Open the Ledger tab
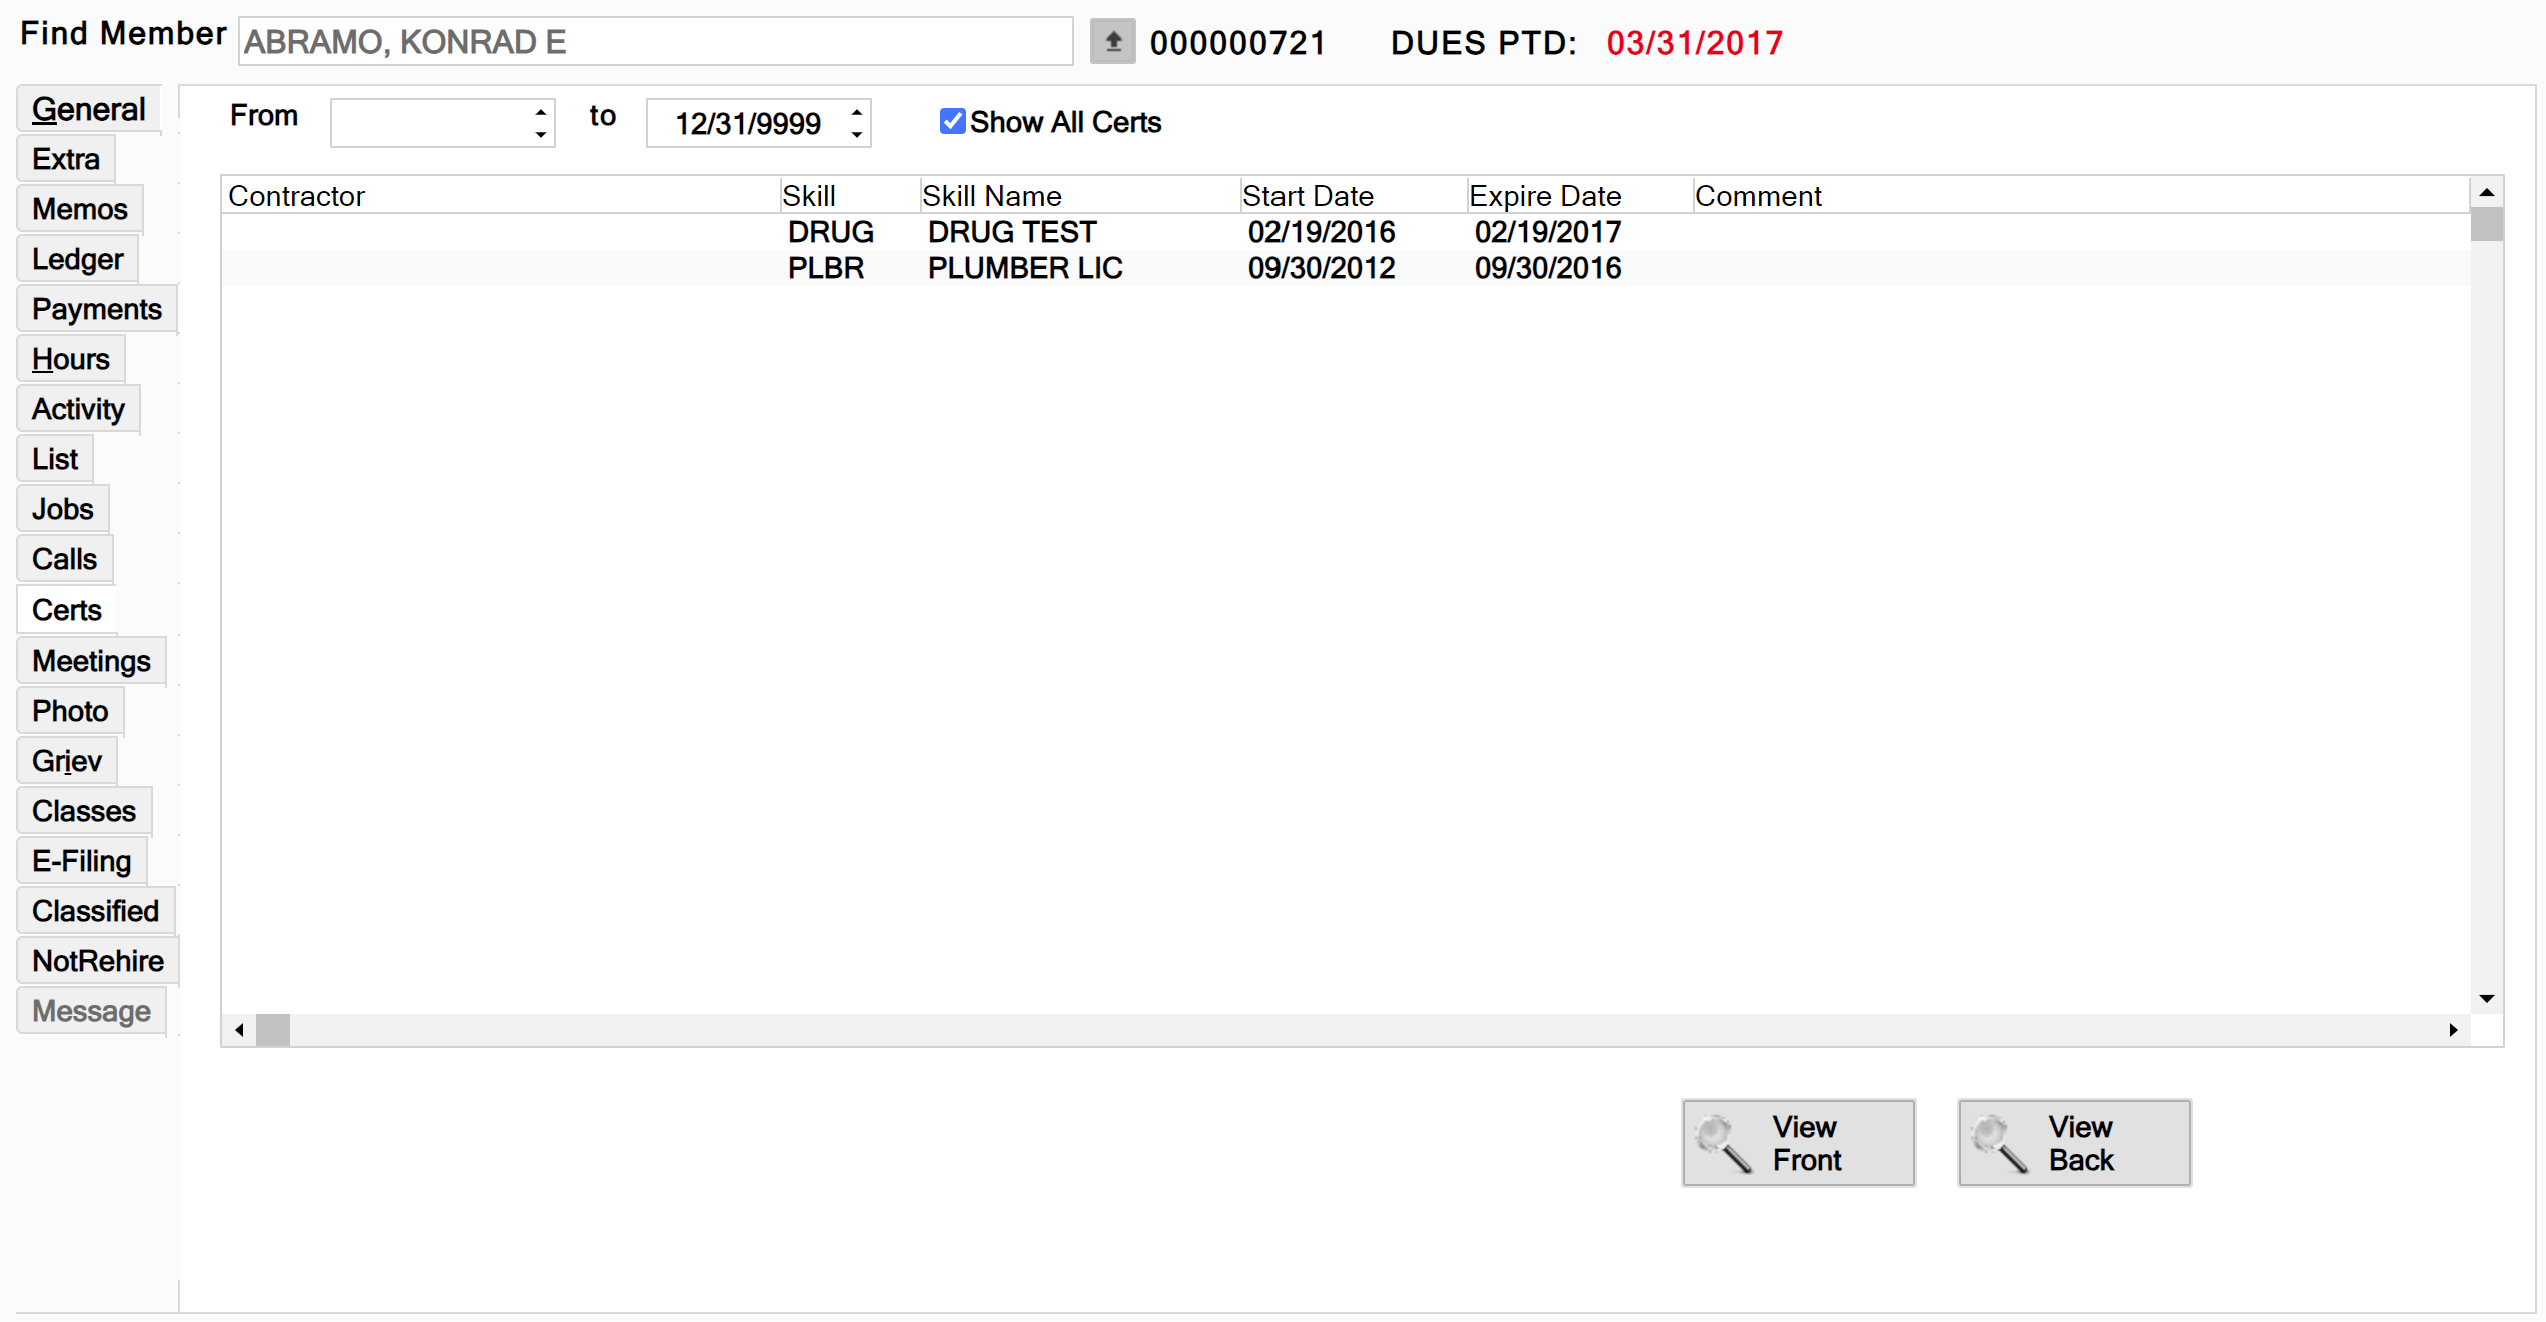Screen dimensions: 2546x1322 click(78, 259)
